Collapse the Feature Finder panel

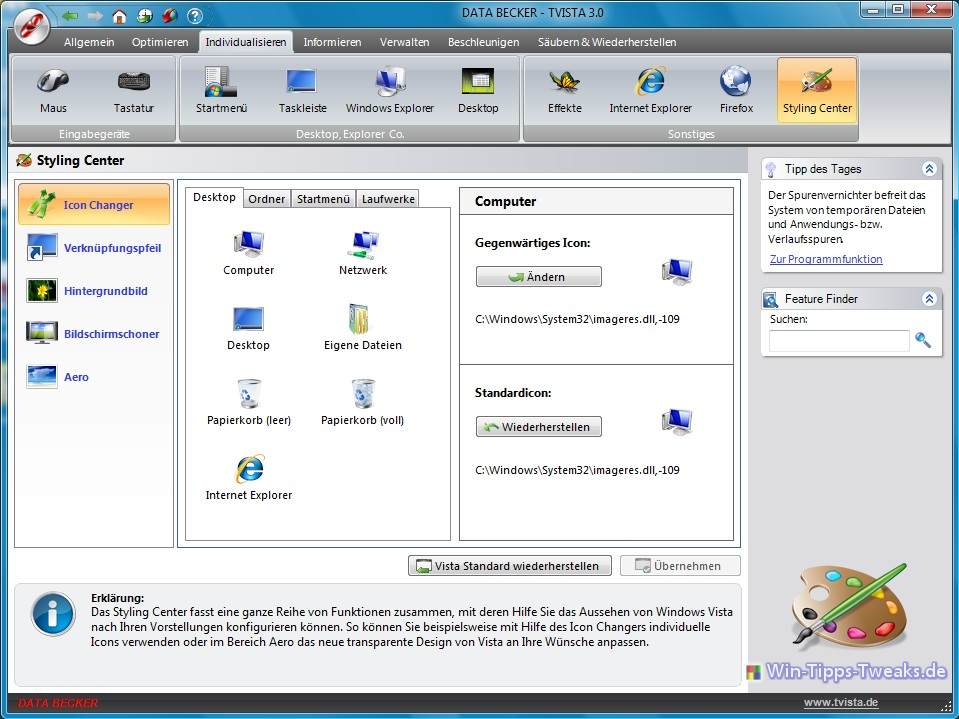[929, 298]
